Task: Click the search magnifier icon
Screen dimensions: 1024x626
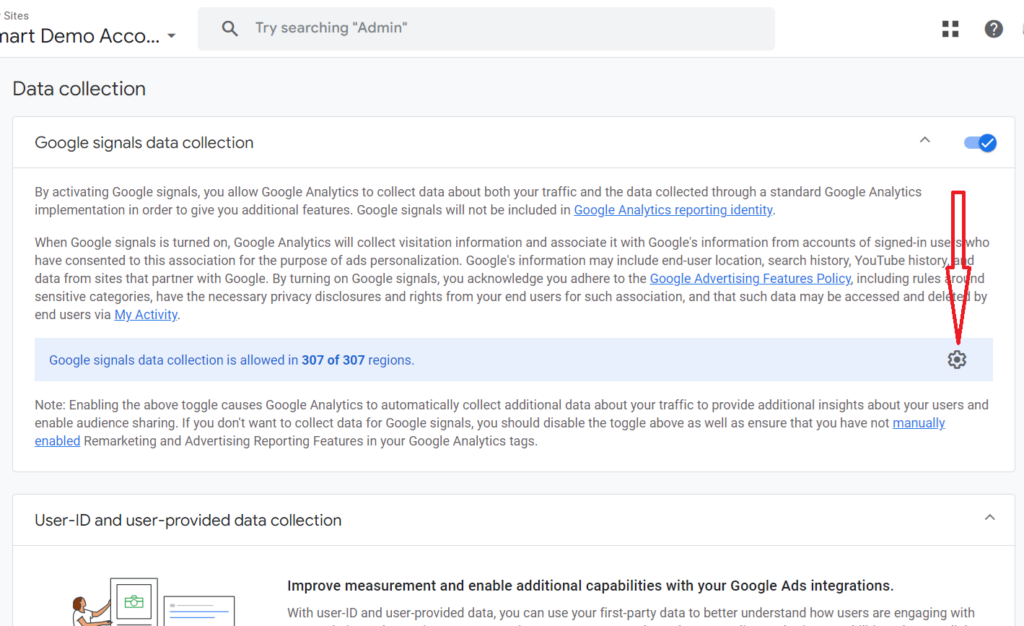Action: pyautogui.click(x=229, y=28)
